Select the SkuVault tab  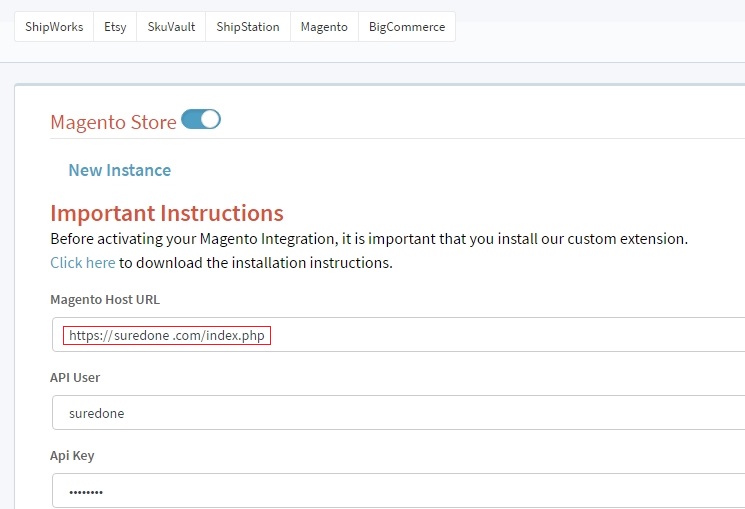click(171, 27)
